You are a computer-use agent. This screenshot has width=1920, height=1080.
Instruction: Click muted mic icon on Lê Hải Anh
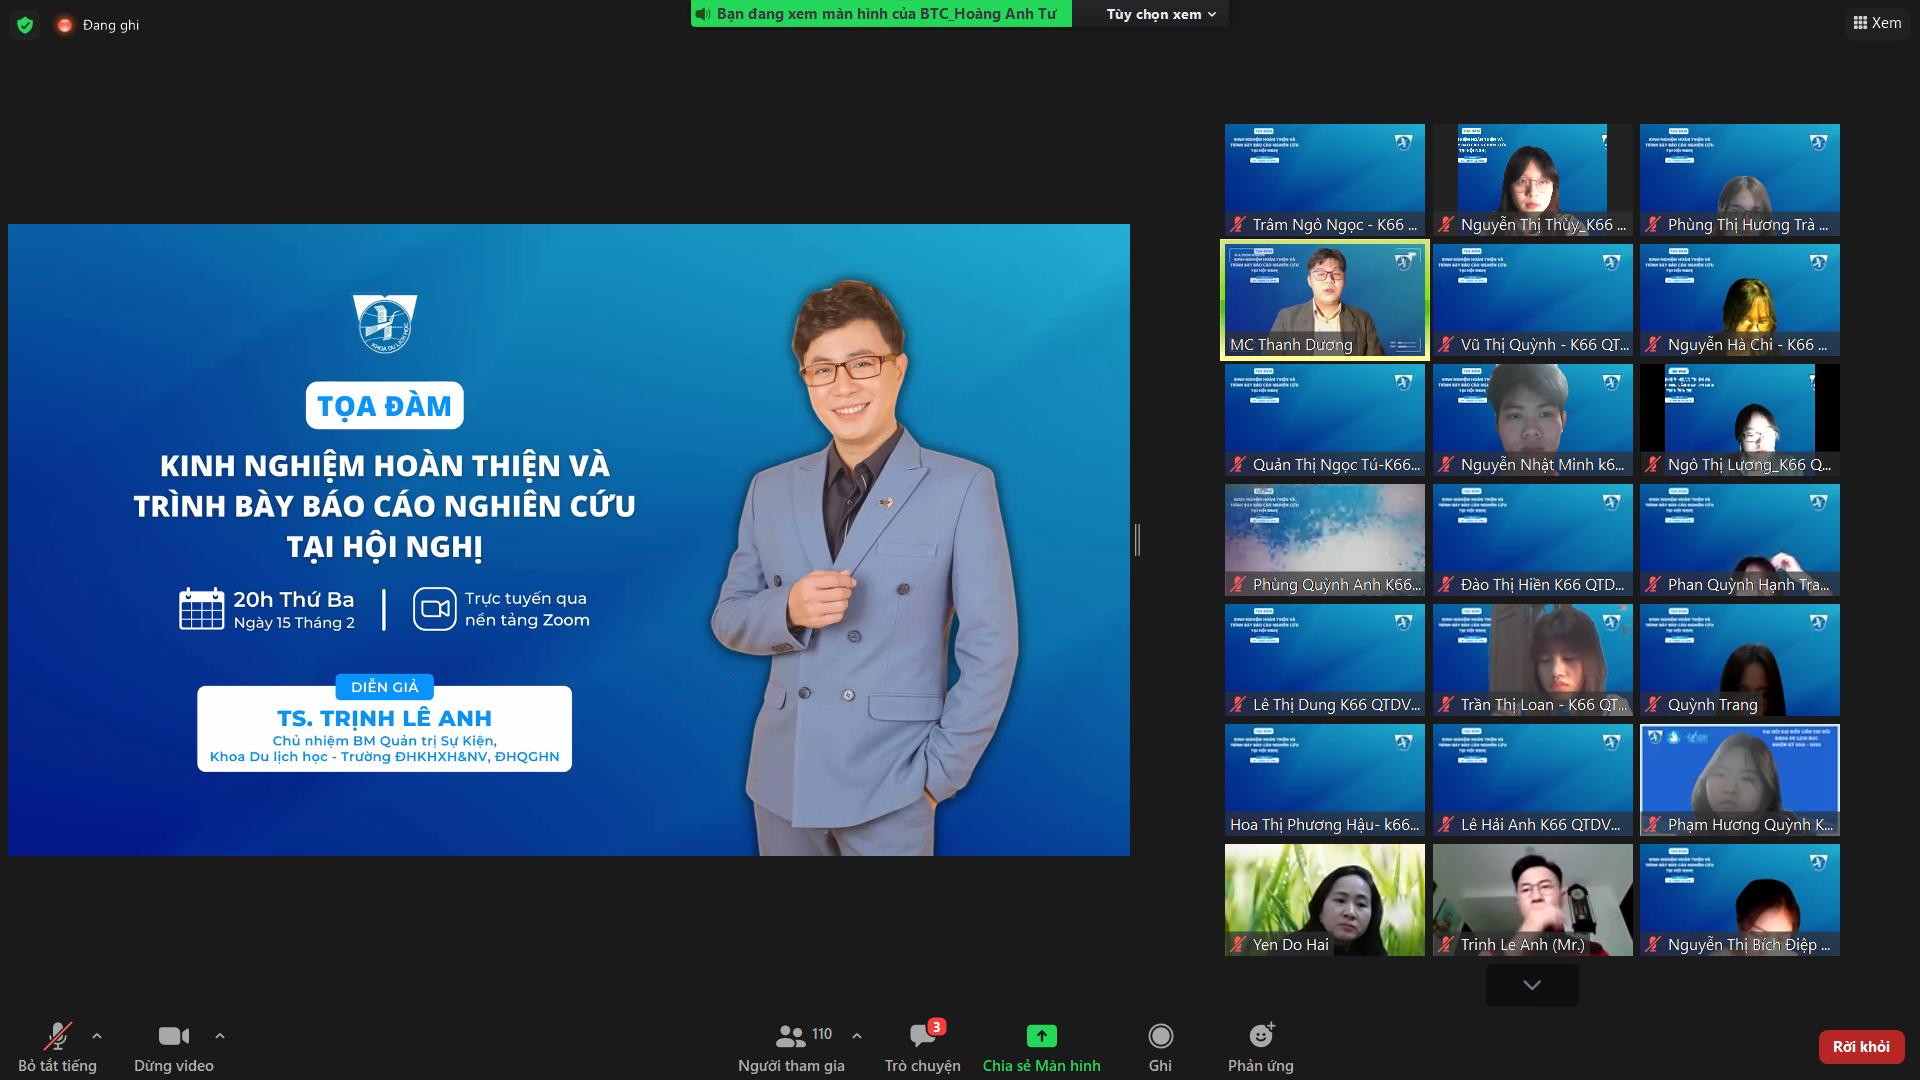tap(1446, 825)
